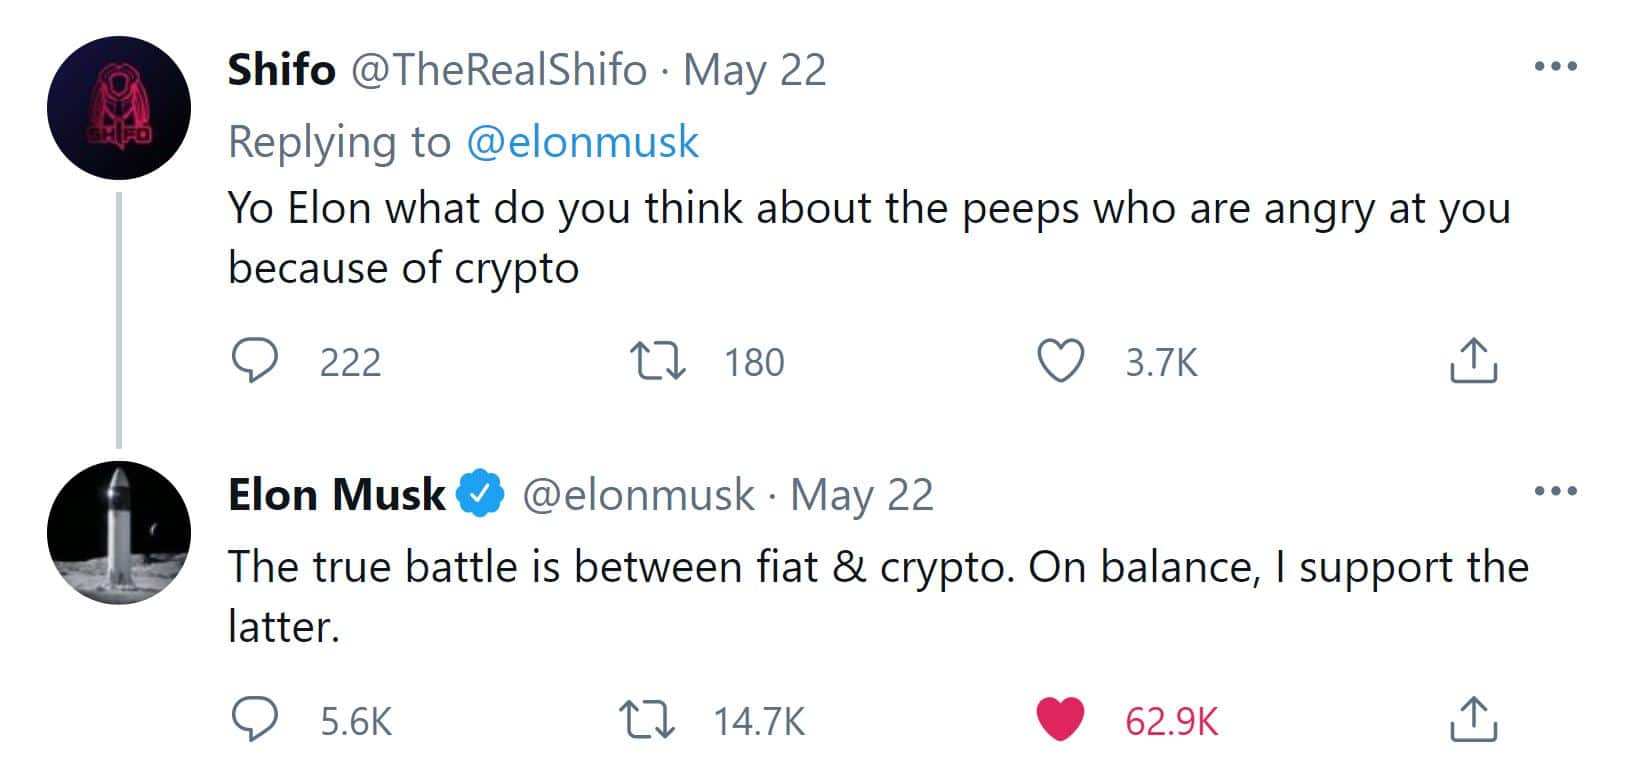
Task: Open Elon Musk's rocket profile picture
Action: click(x=119, y=532)
